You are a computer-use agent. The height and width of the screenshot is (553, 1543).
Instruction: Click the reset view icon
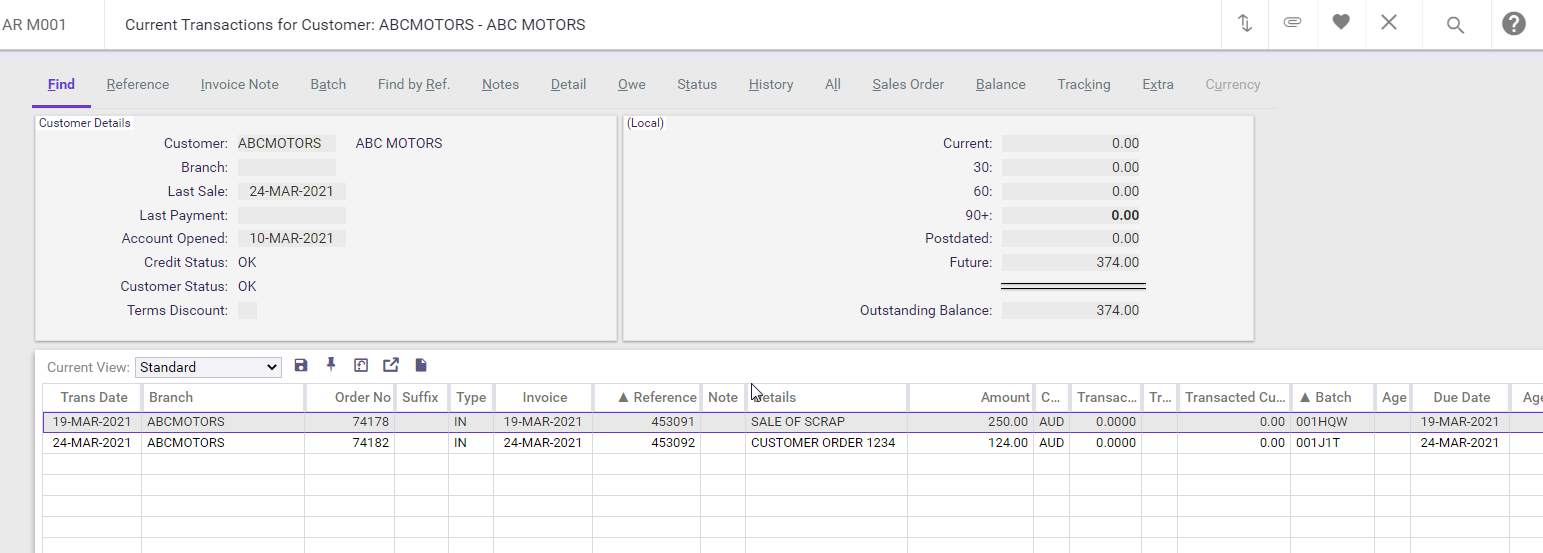(x=361, y=366)
